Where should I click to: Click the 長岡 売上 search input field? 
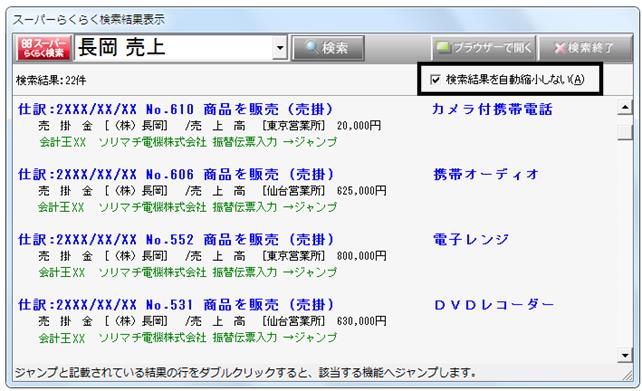click(x=174, y=48)
